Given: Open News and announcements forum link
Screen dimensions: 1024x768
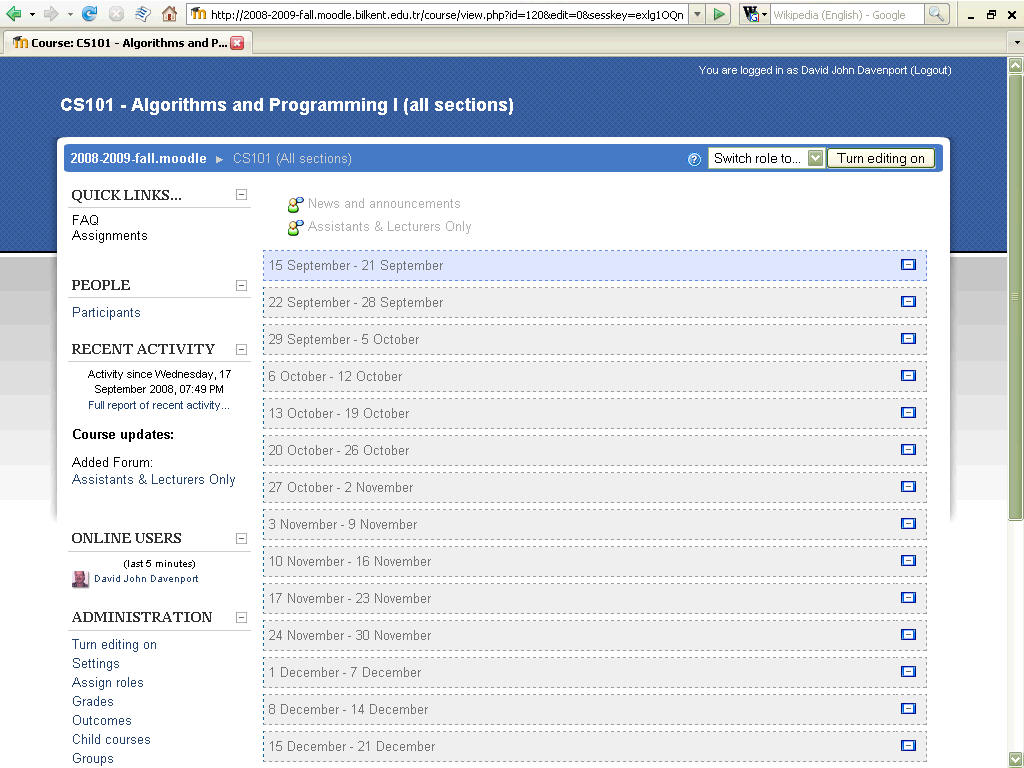Looking at the screenshot, I should pos(384,204).
